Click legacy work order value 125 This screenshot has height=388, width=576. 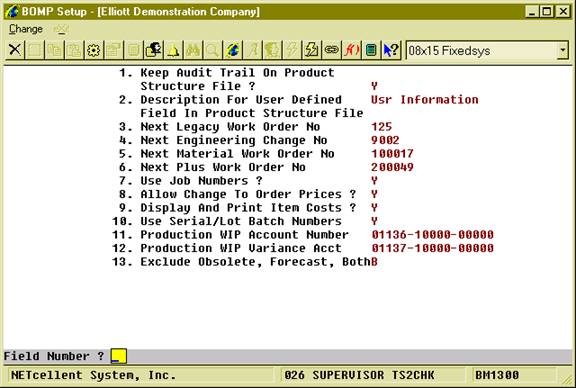pos(381,127)
